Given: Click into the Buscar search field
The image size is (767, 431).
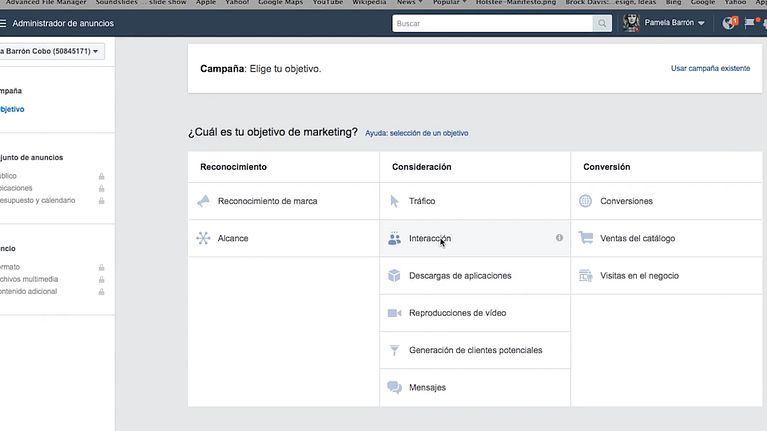Looking at the screenshot, I should [490, 23].
